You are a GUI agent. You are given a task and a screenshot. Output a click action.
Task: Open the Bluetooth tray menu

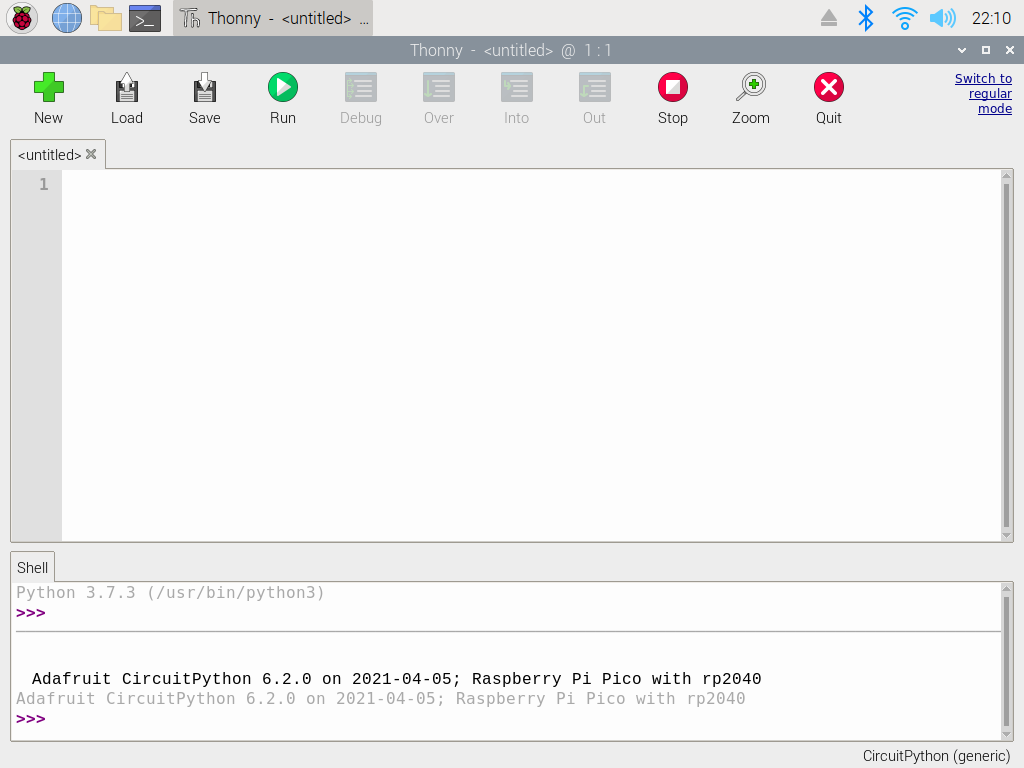coord(866,18)
